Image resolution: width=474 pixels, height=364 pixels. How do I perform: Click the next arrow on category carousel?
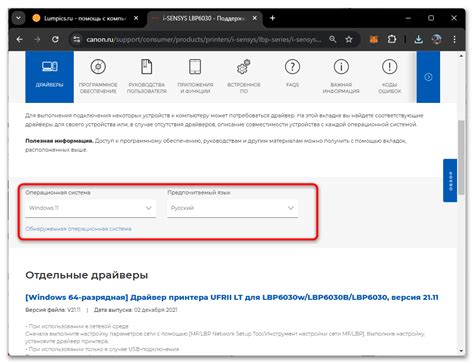click(428, 77)
